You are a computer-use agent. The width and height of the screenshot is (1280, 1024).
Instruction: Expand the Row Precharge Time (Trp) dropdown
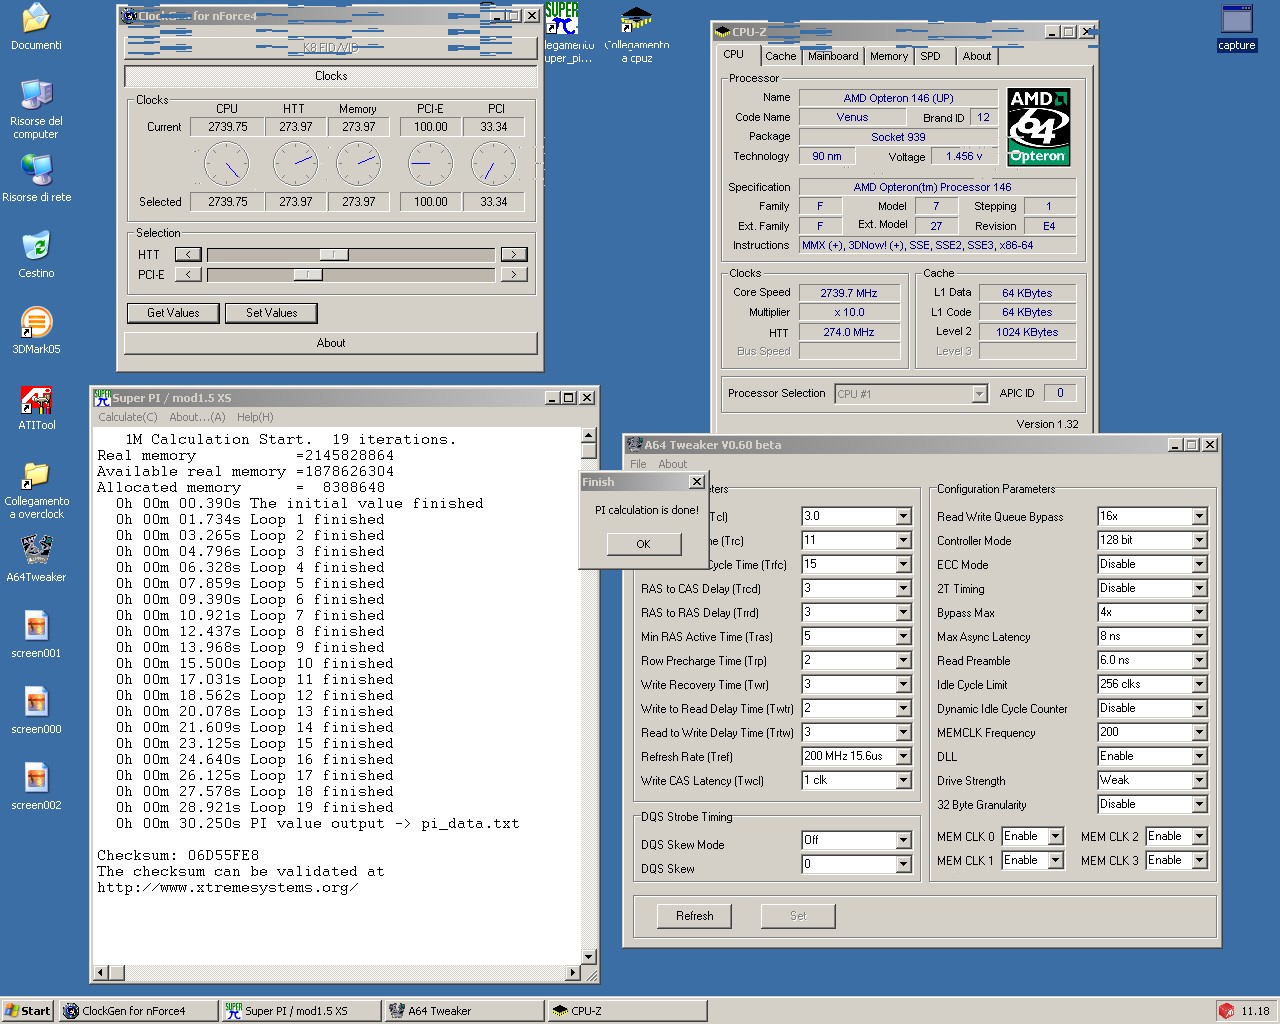pos(903,660)
